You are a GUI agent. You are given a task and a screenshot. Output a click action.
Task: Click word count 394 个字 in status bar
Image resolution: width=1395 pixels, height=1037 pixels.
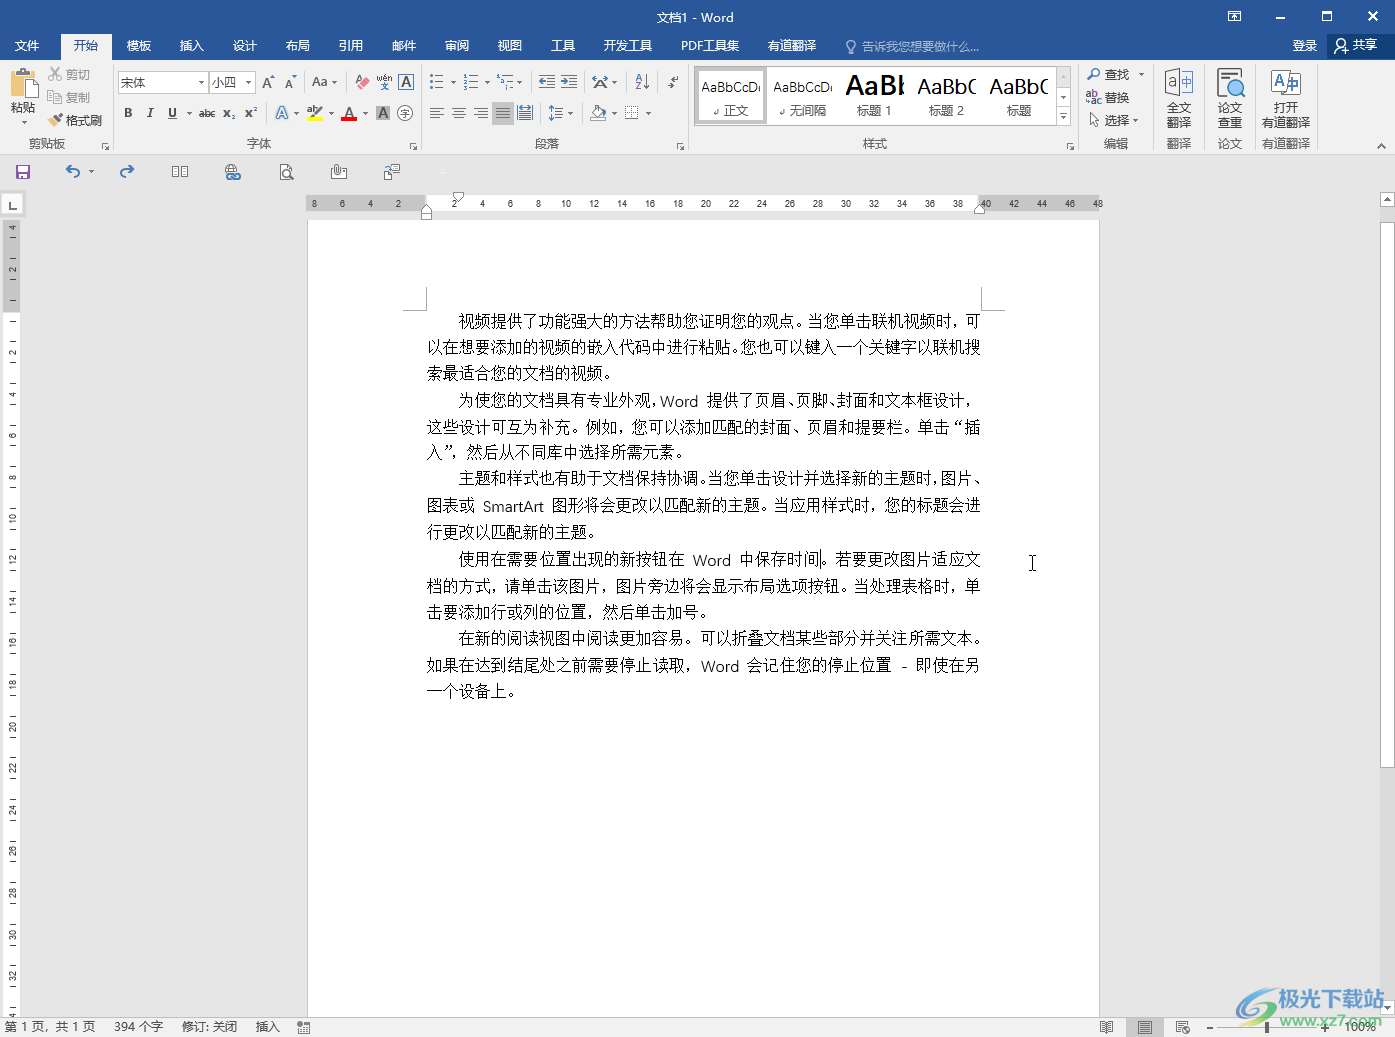pos(138,1027)
